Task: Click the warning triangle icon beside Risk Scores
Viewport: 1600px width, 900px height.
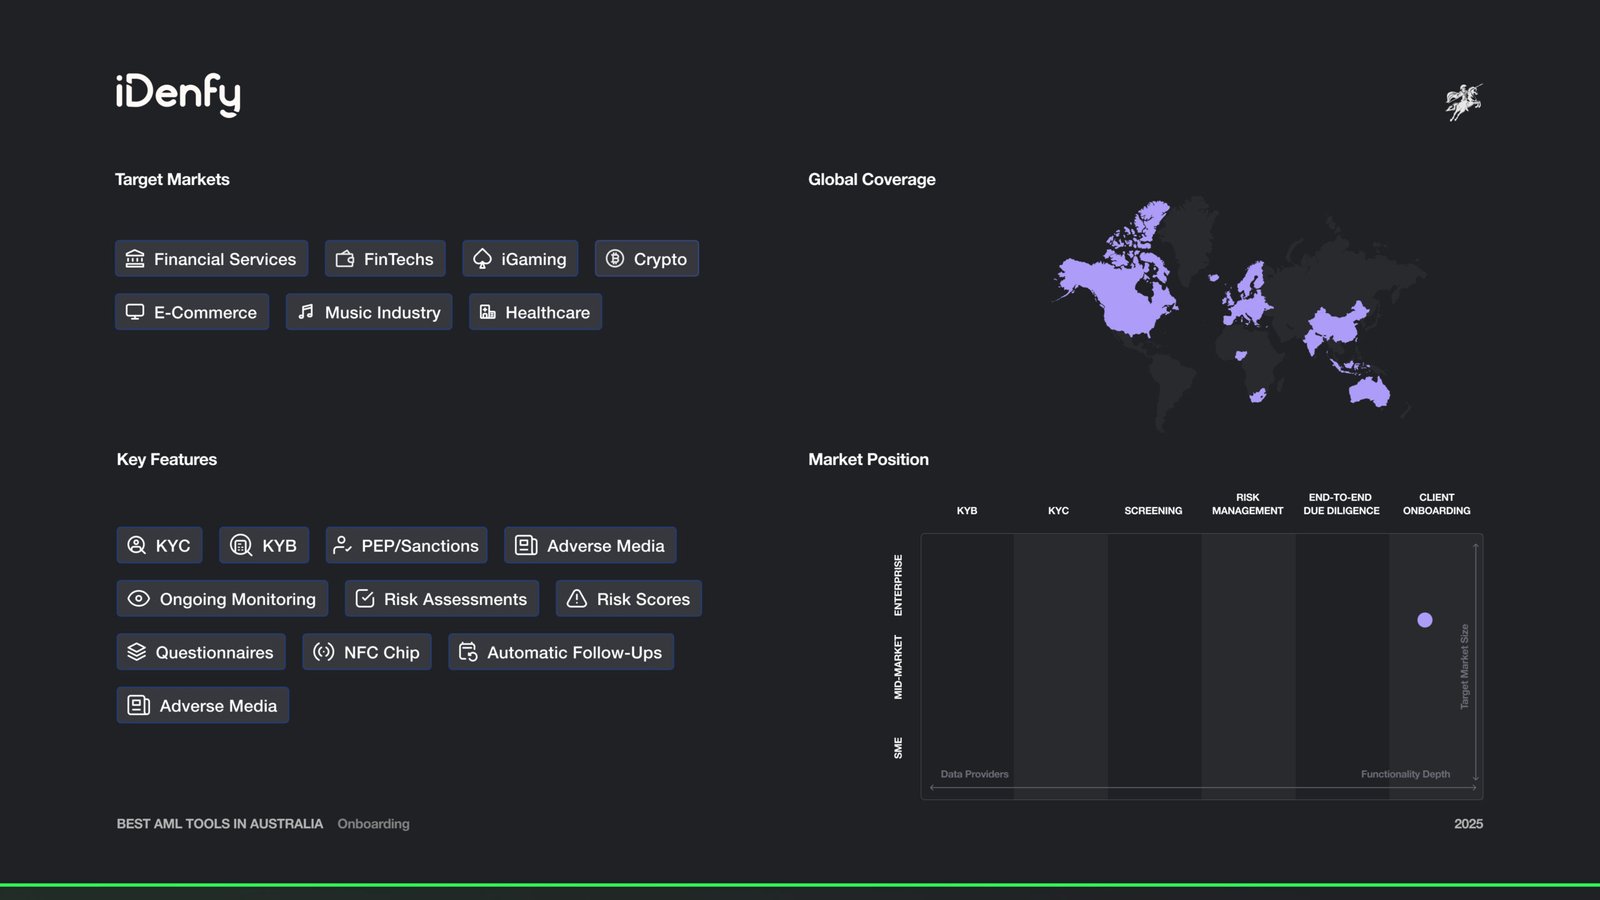Action: point(577,598)
